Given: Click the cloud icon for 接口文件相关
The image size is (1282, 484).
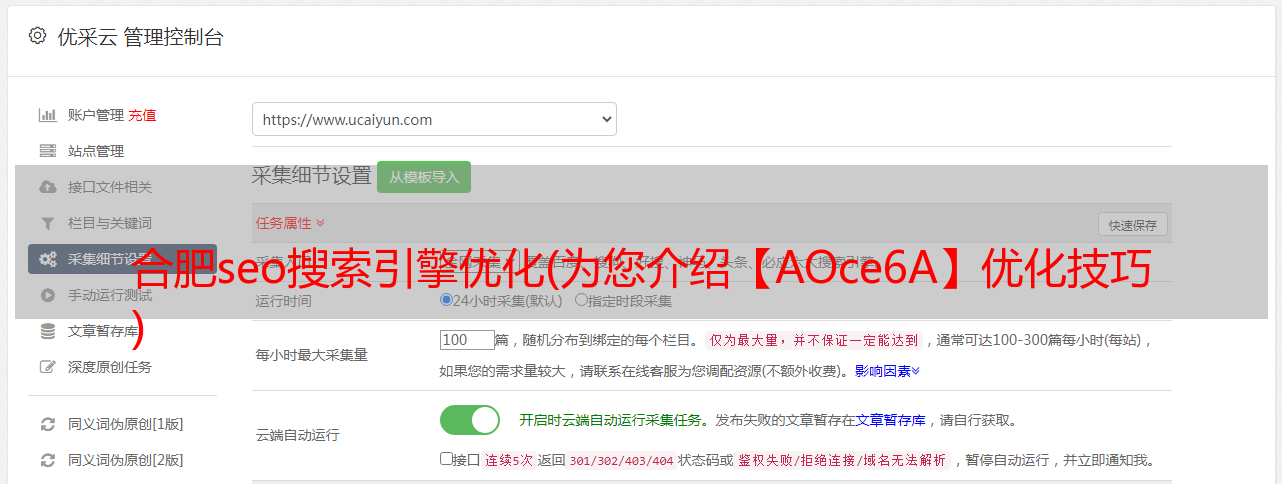Looking at the screenshot, I should [x=47, y=187].
